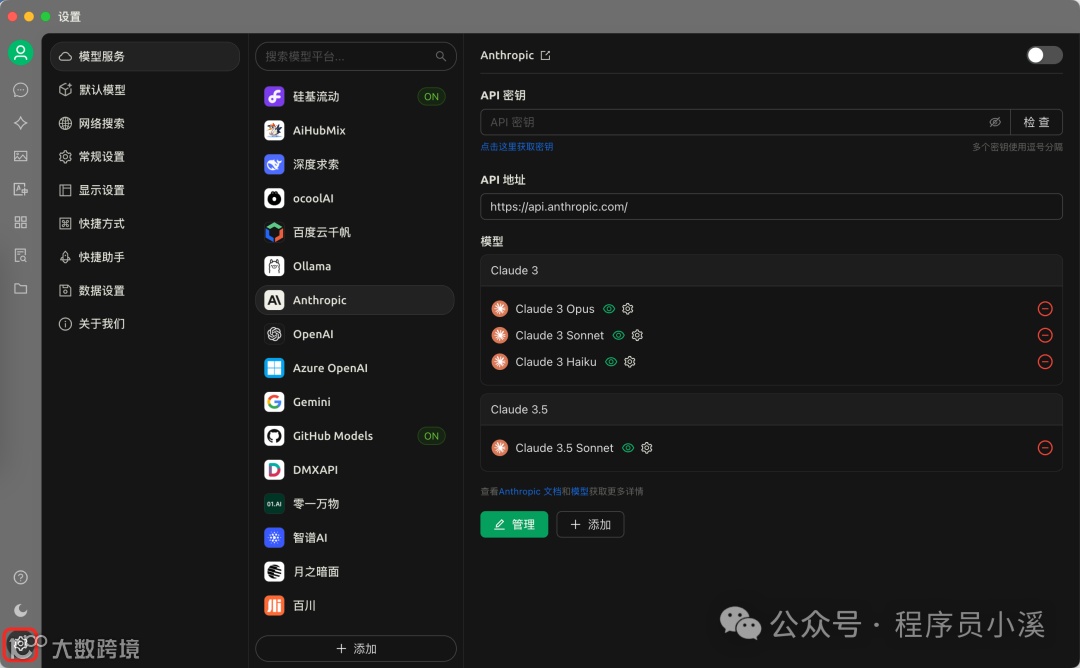Switch theme with the moon icon
Image resolution: width=1080 pixels, height=668 pixels.
click(21, 610)
